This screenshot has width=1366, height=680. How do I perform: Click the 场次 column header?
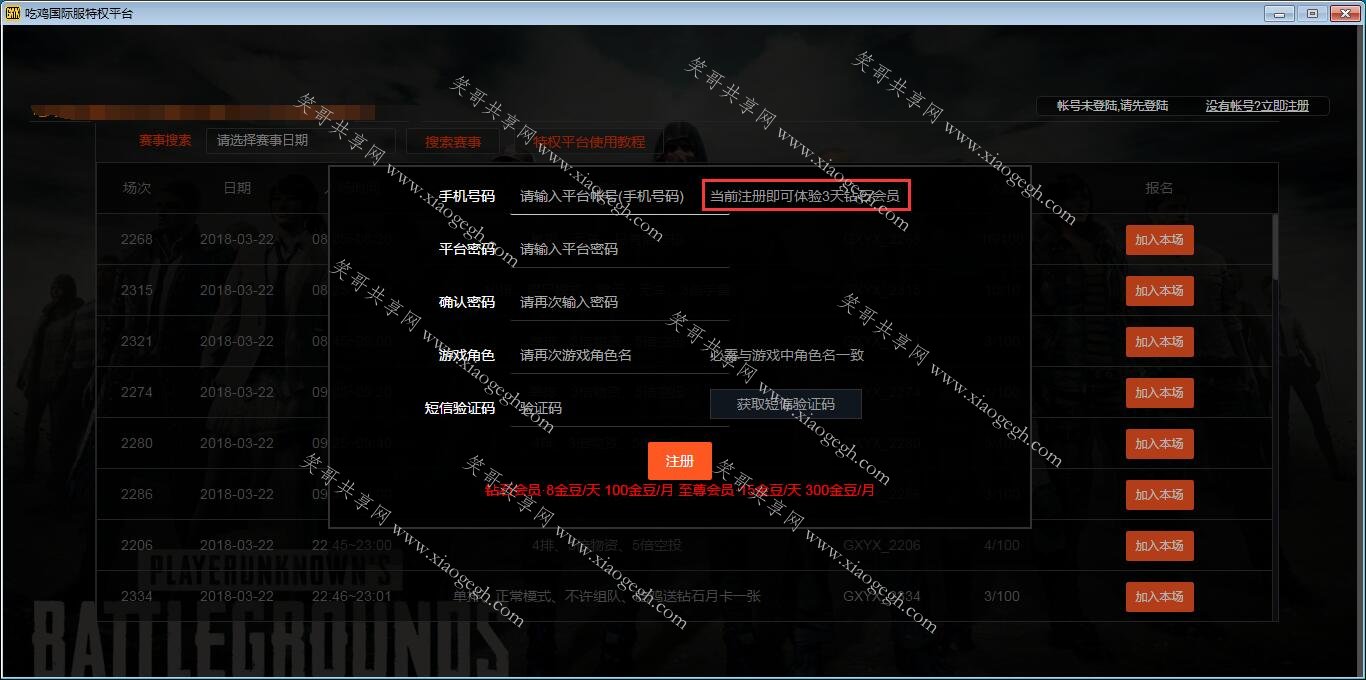137,188
